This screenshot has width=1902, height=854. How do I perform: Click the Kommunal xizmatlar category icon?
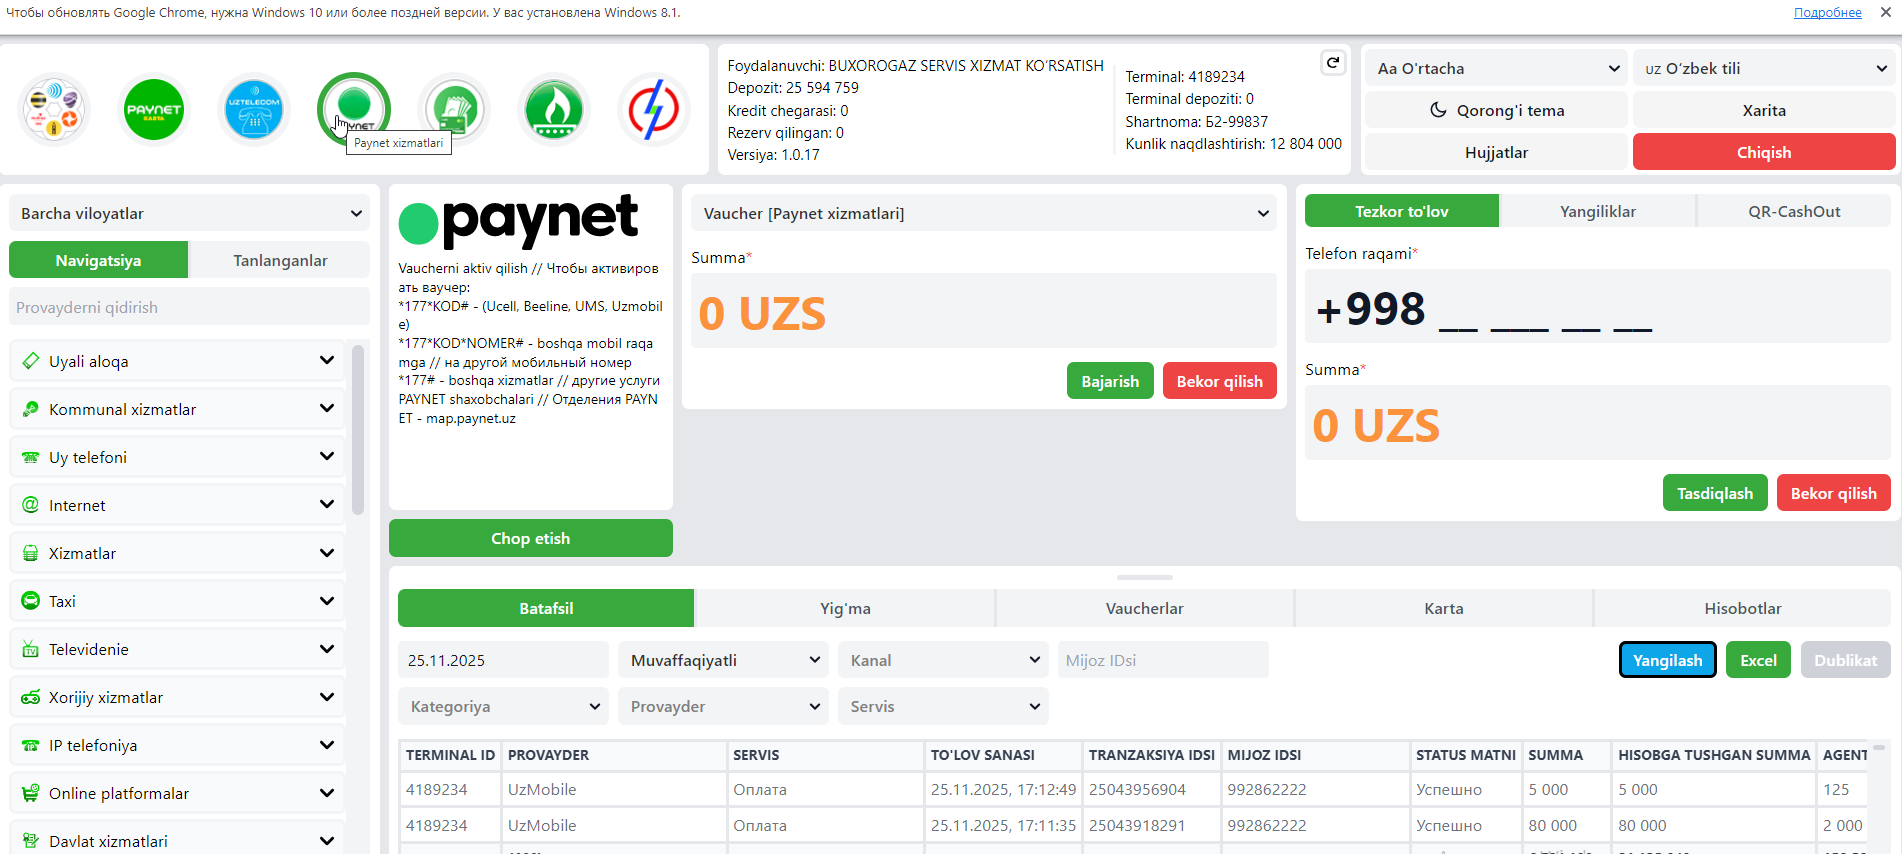click(31, 409)
